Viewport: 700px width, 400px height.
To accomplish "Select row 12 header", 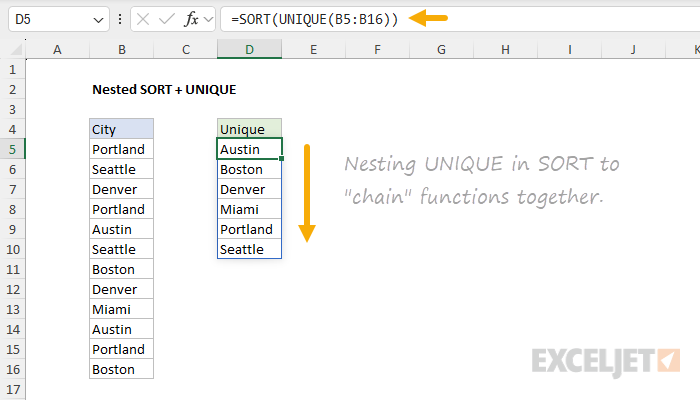I will (12, 290).
